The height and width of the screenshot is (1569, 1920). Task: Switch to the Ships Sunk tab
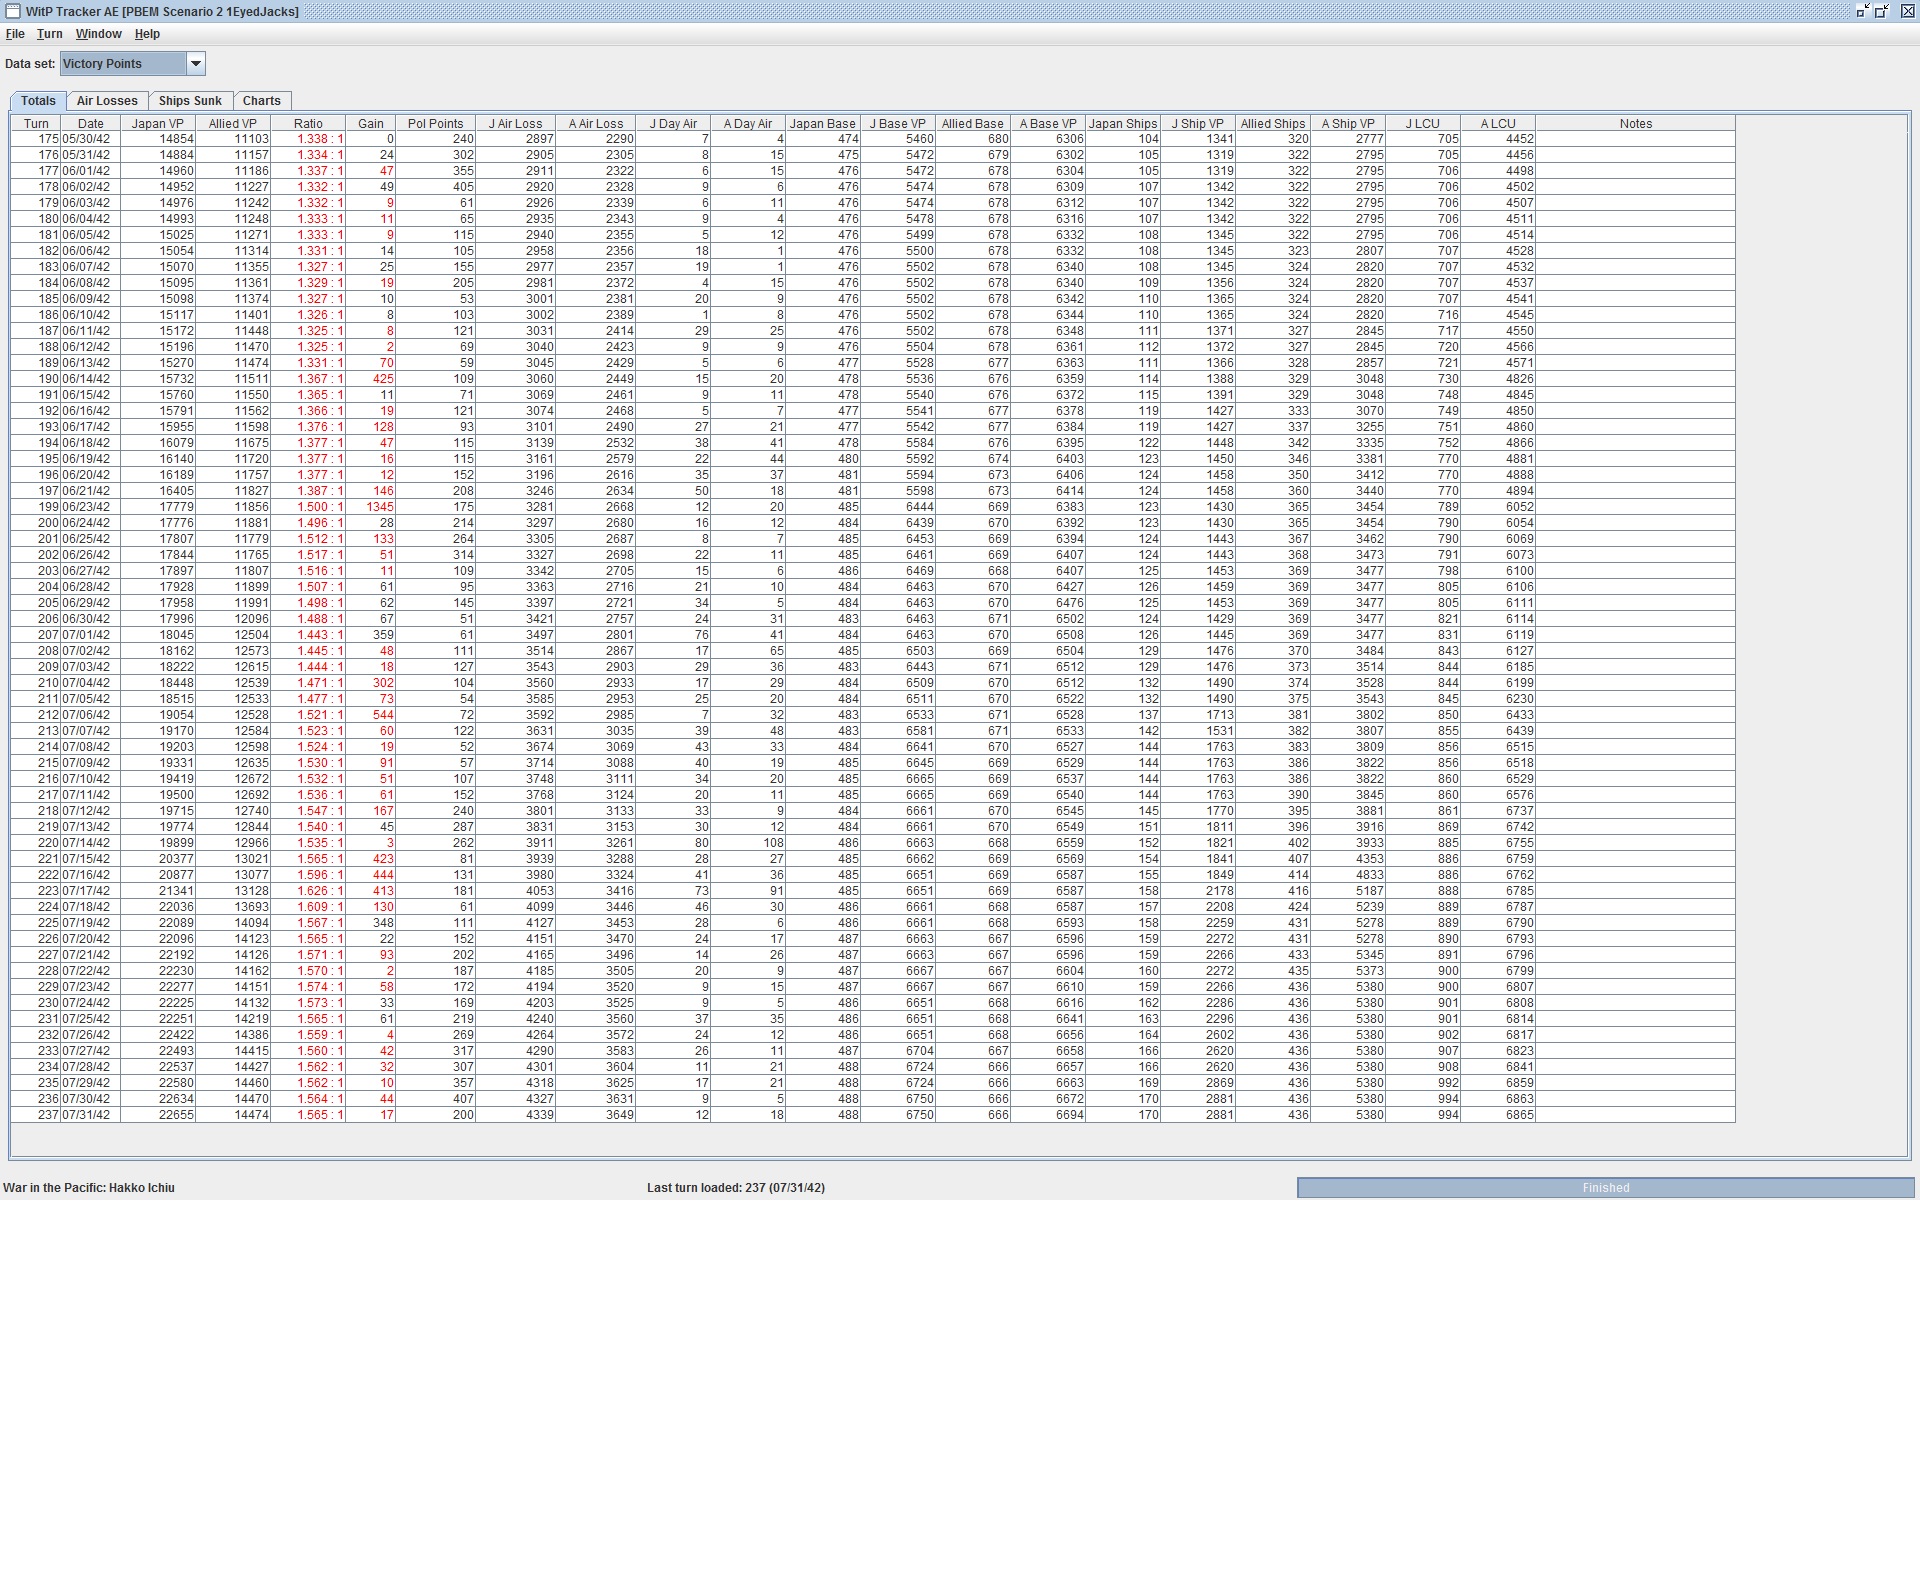coord(190,101)
